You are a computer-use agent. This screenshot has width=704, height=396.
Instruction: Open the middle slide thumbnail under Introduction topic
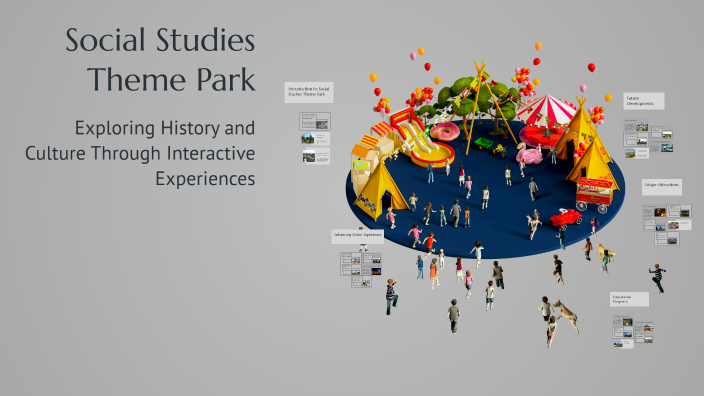(315, 138)
